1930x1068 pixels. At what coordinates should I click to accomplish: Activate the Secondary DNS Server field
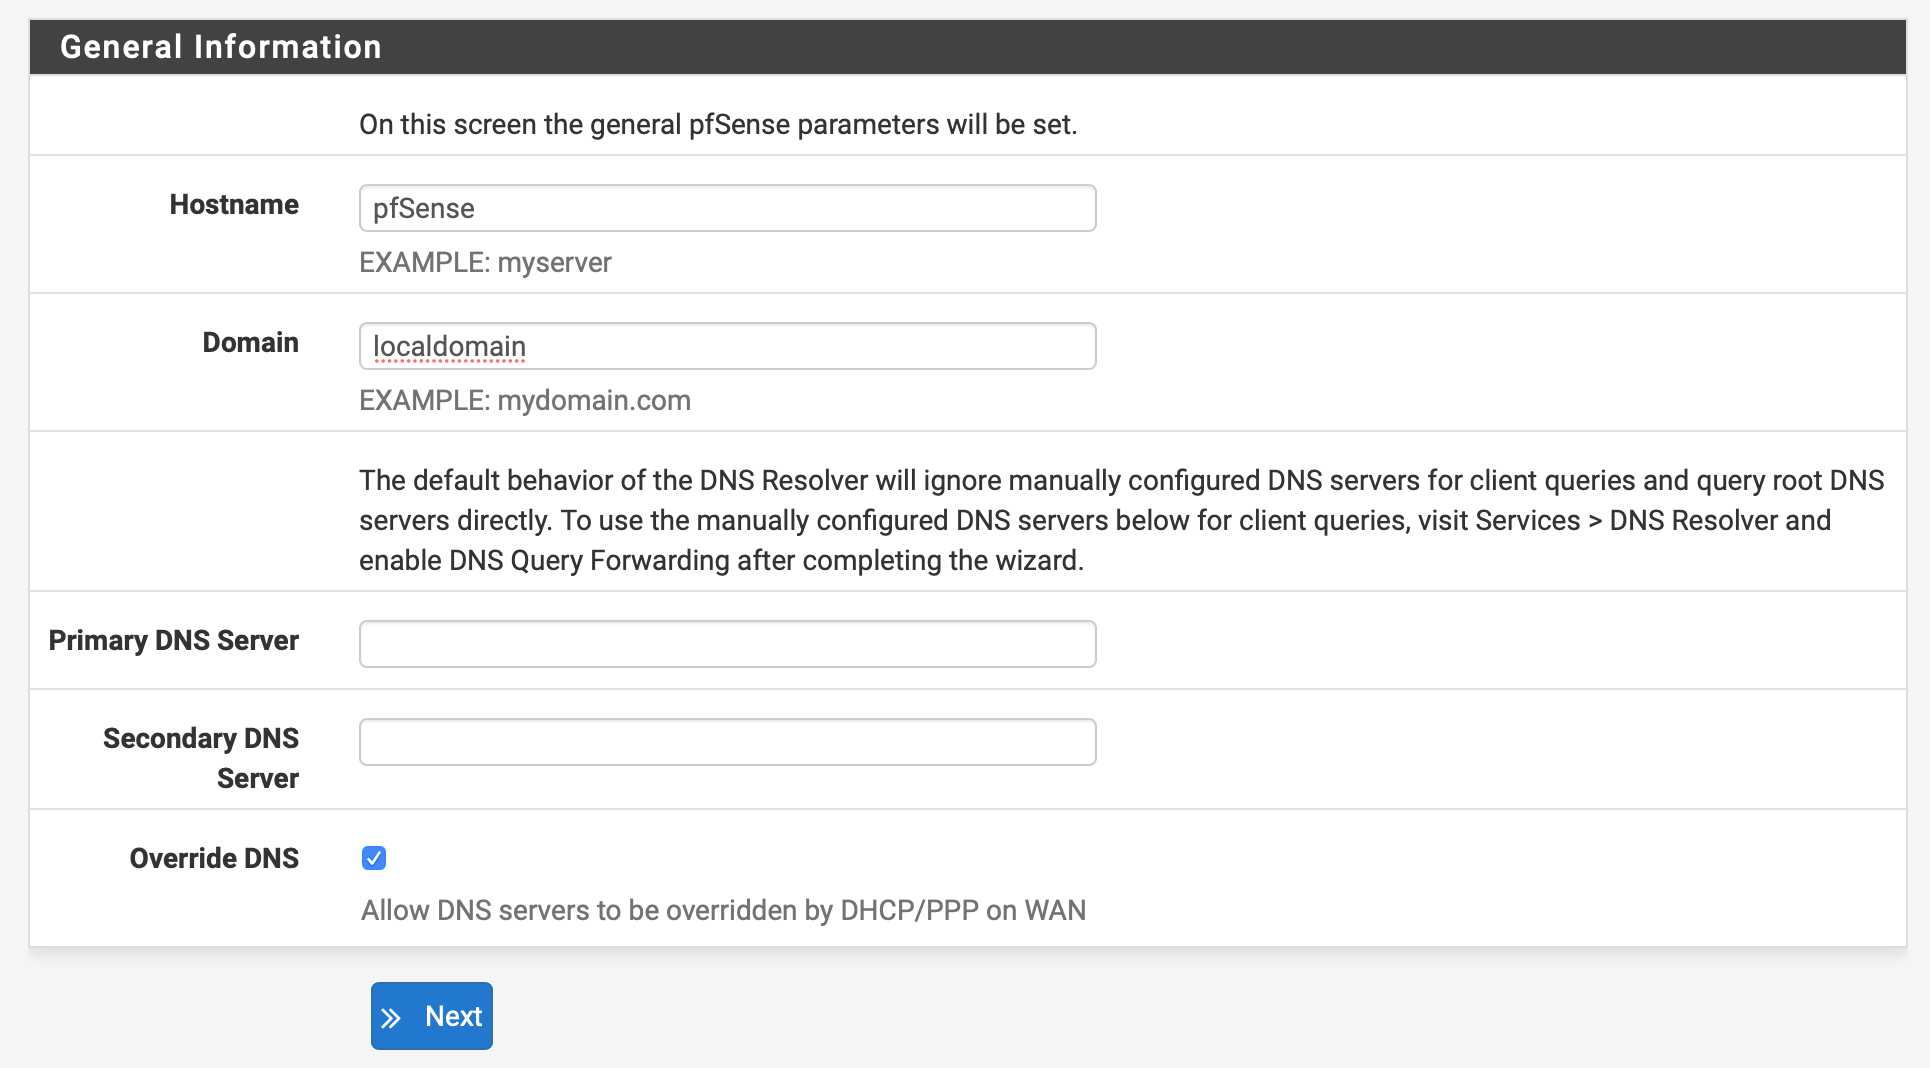(727, 742)
